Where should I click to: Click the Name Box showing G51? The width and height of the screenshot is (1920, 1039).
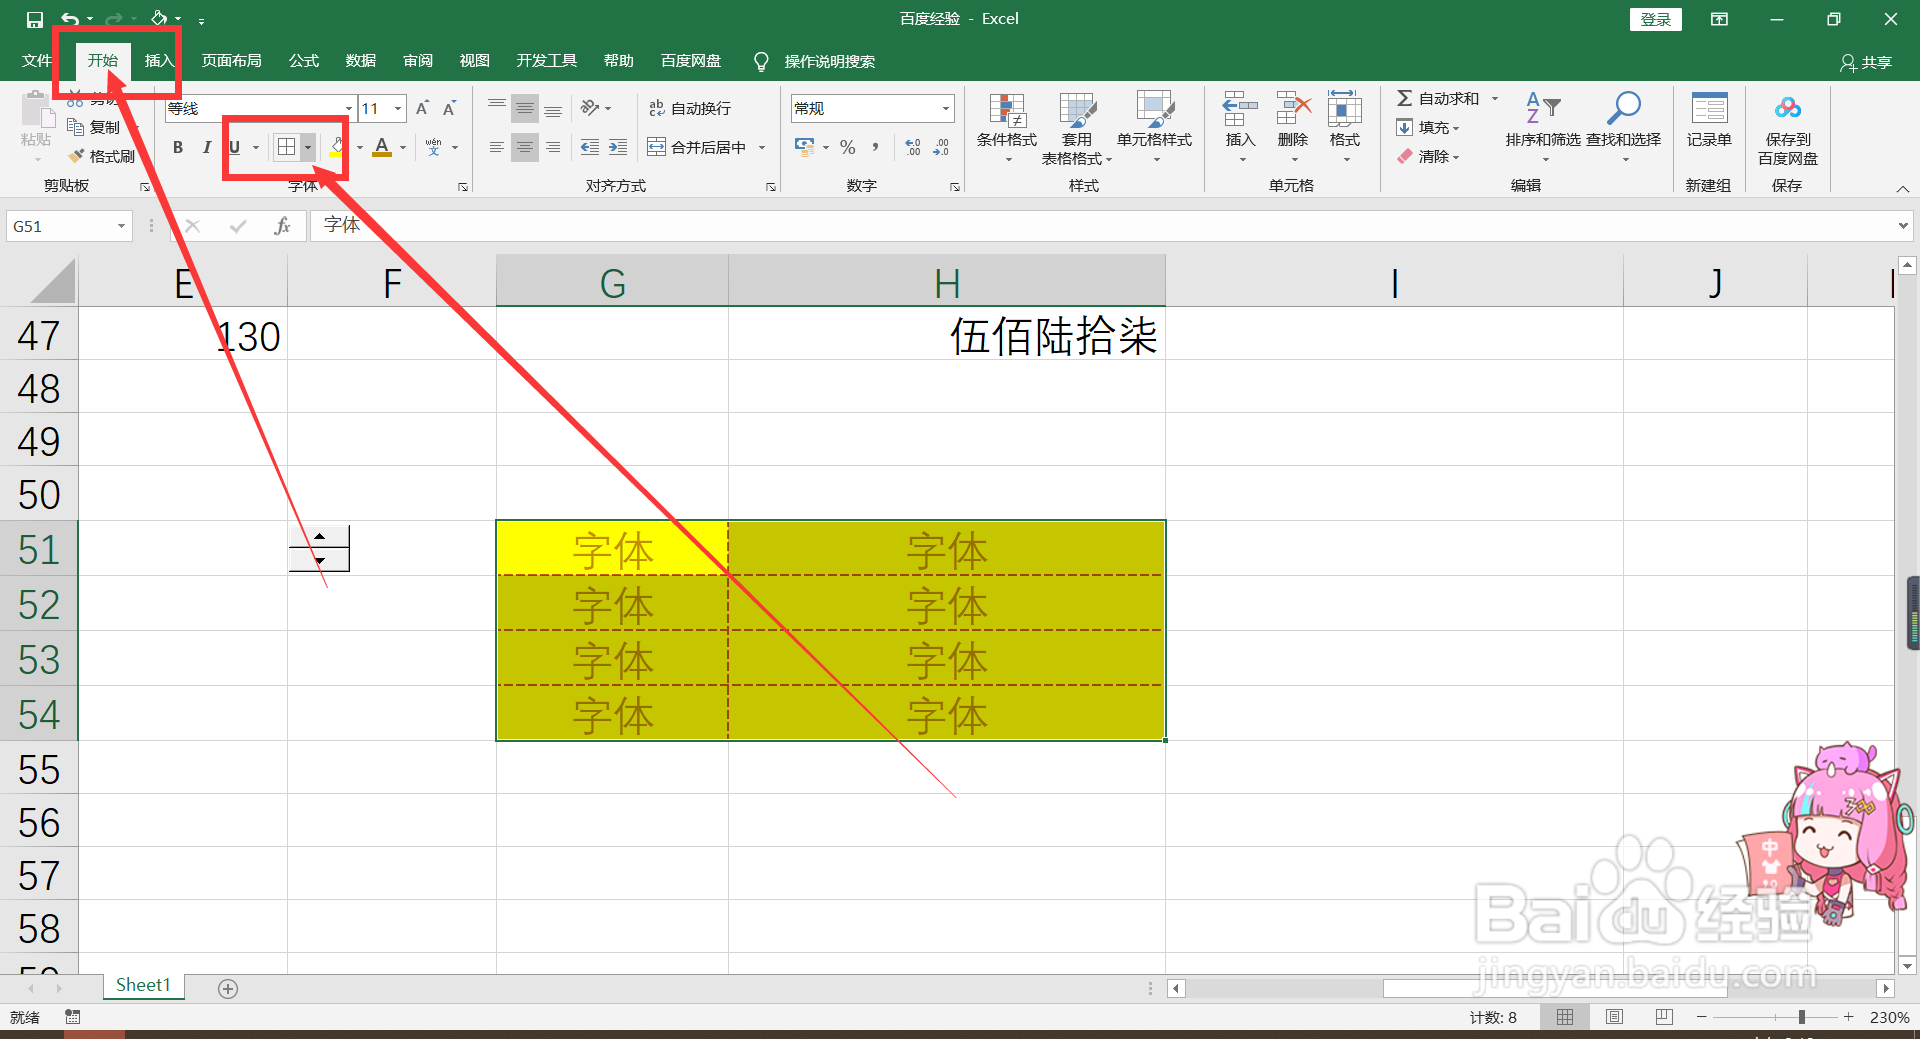click(x=60, y=226)
